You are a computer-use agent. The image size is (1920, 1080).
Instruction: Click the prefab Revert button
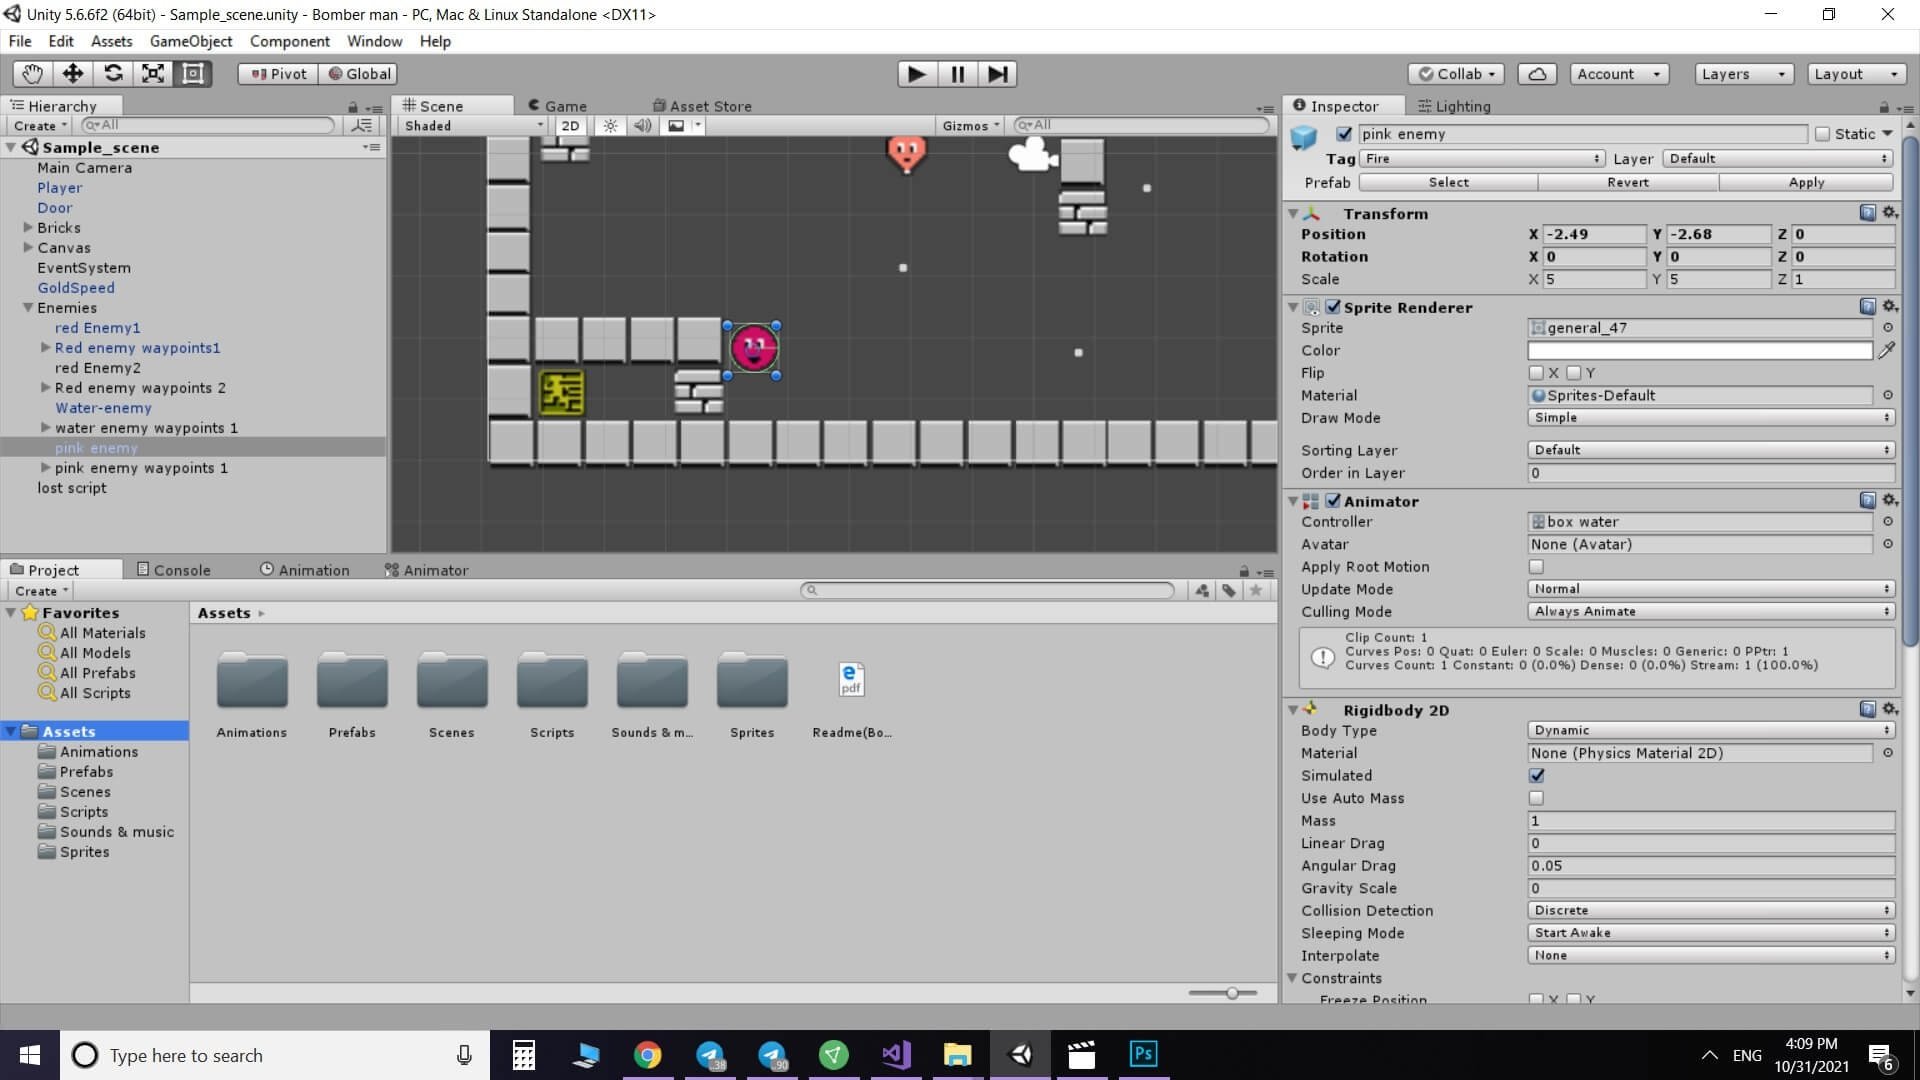[x=1628, y=183]
